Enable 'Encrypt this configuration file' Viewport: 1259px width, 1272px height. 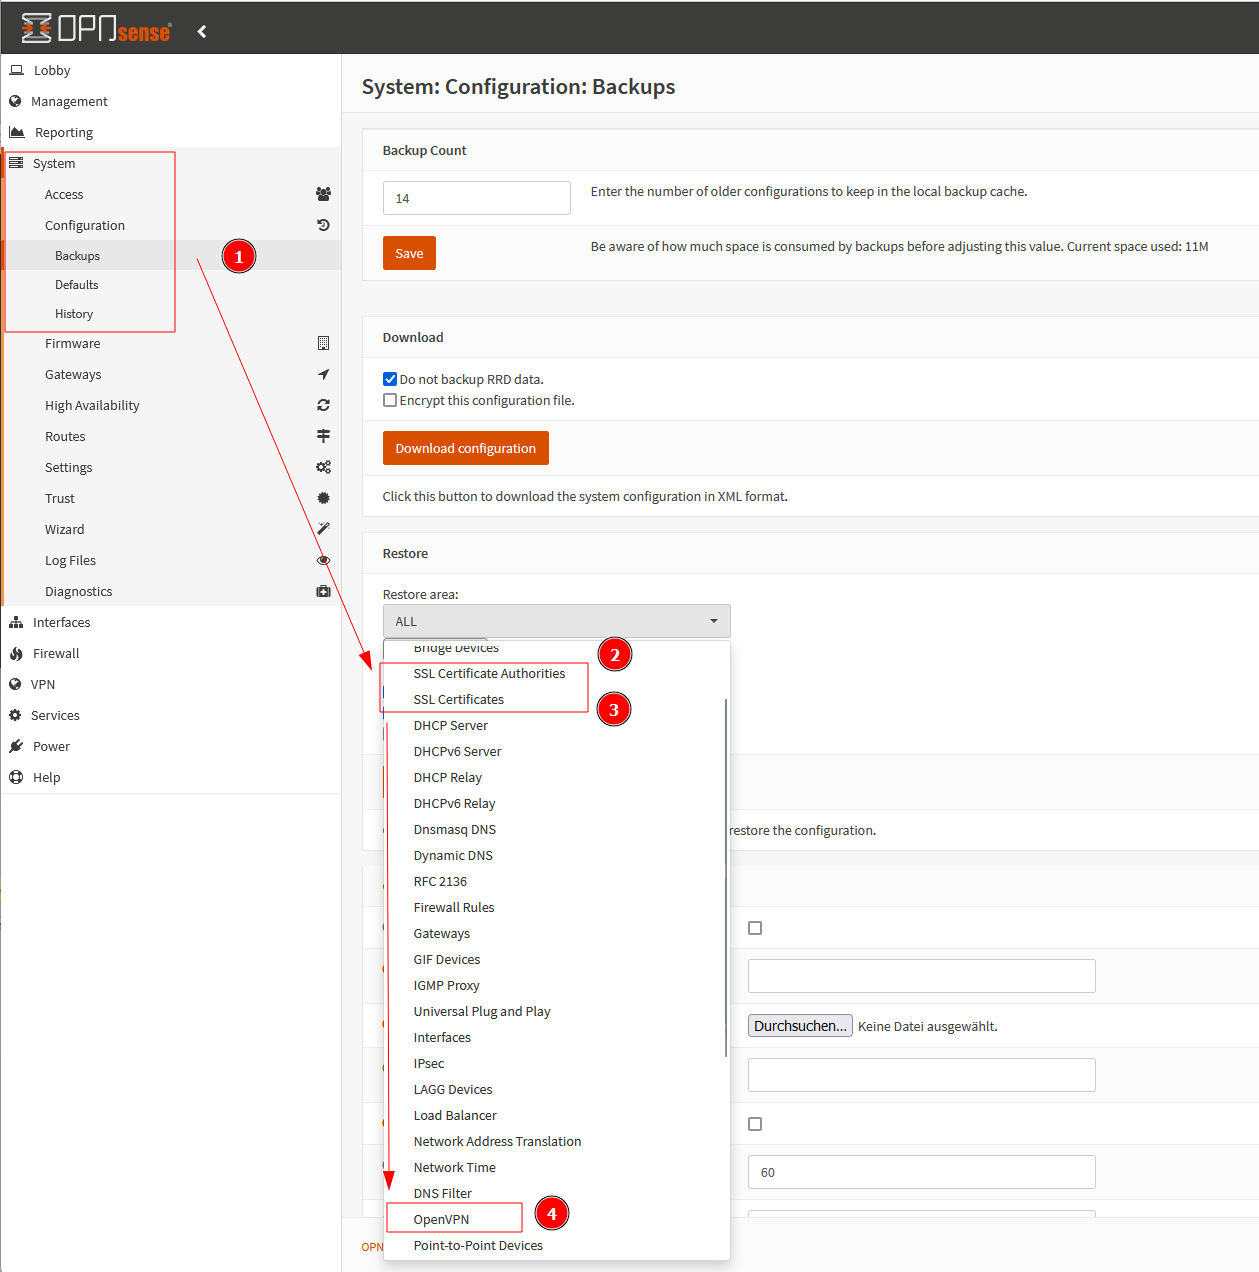[x=390, y=400]
